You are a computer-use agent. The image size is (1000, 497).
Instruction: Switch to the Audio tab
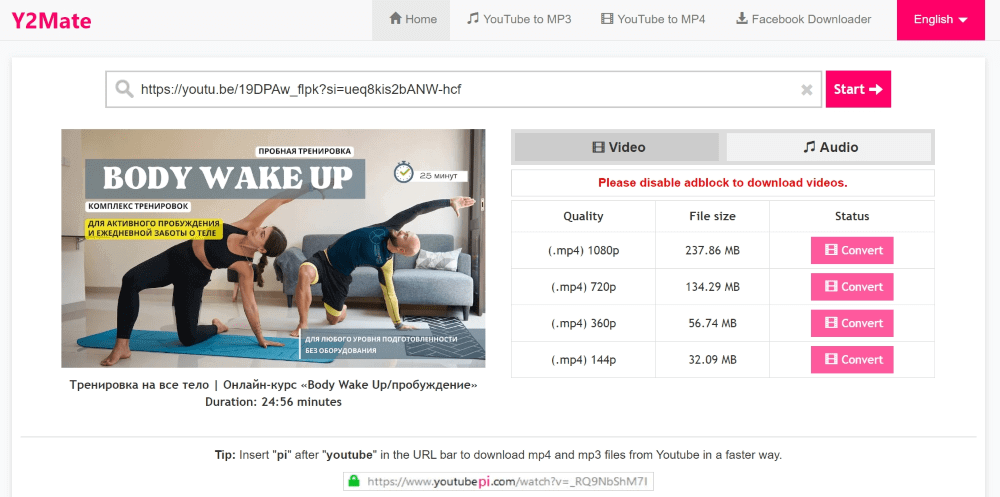pyautogui.click(x=829, y=147)
